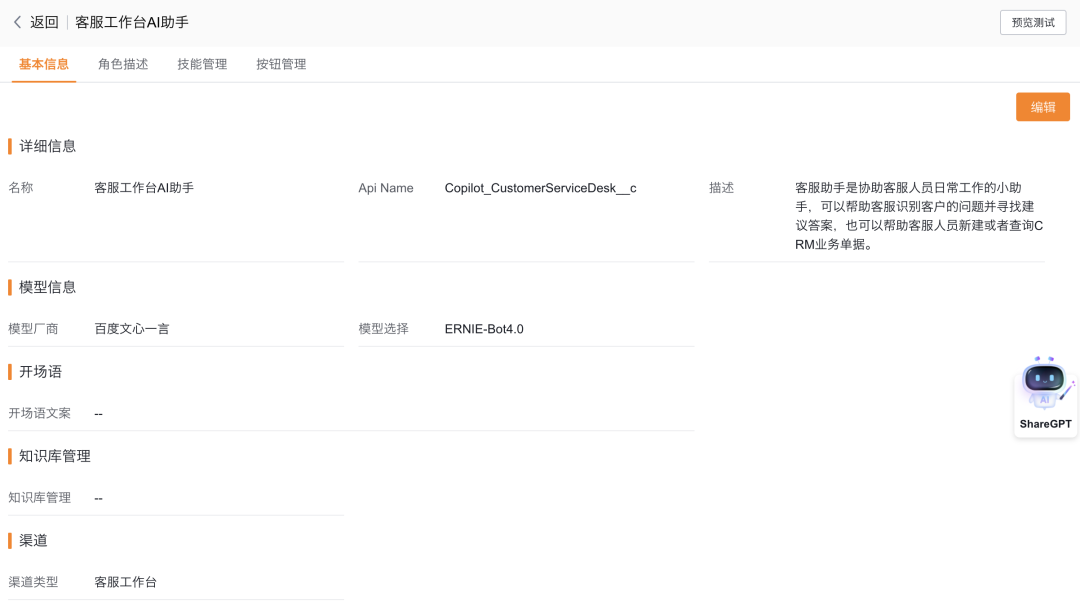
Task: Open the ShareGPT robot assistant
Action: (1045, 394)
